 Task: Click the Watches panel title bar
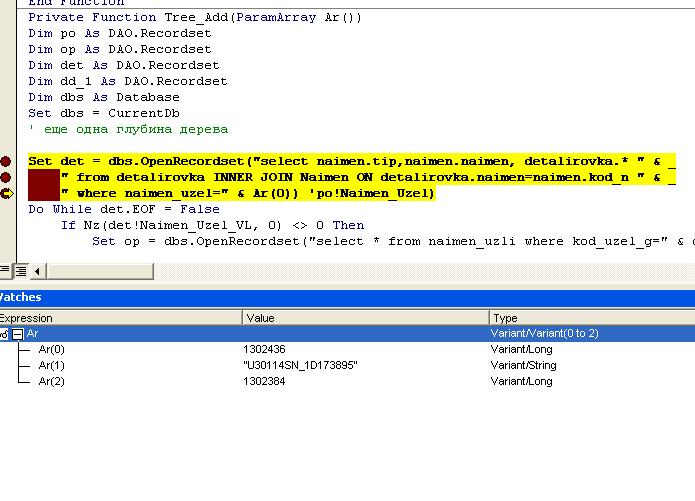tap(348, 297)
